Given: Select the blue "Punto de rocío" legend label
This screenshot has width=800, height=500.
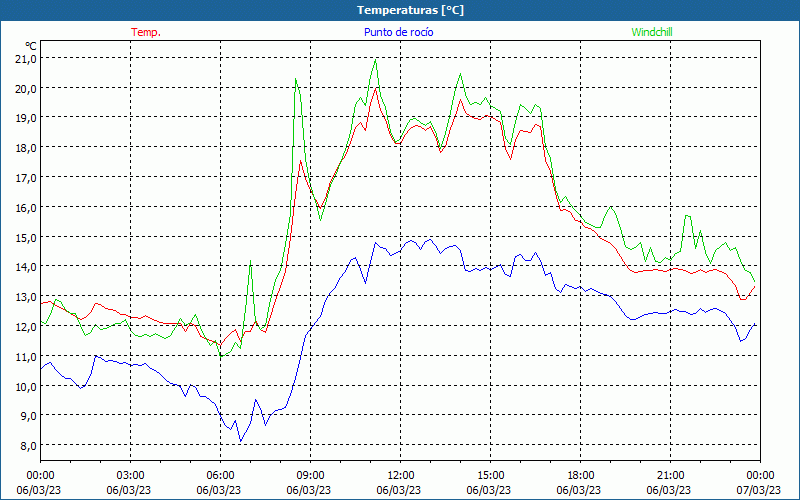Looking at the screenshot, I should [399, 32].
